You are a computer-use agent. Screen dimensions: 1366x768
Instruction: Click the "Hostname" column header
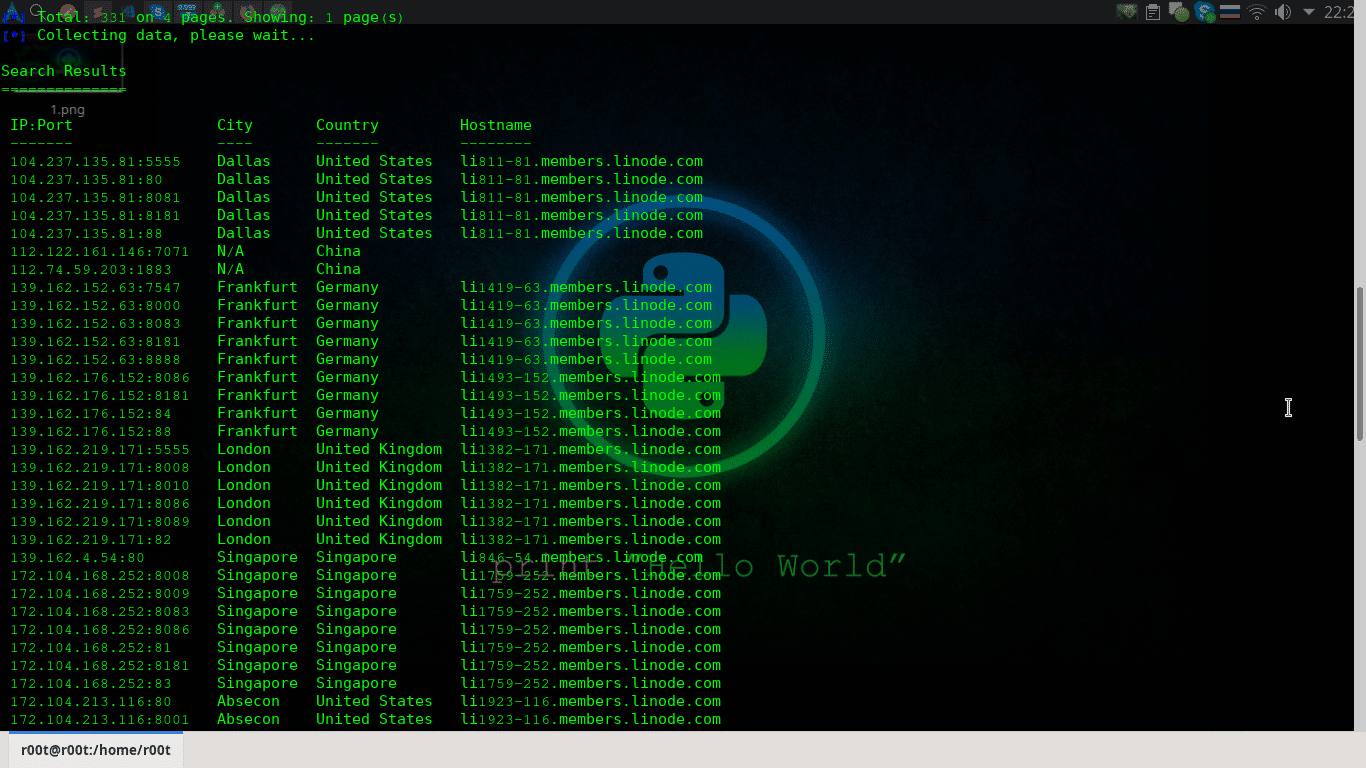point(496,125)
